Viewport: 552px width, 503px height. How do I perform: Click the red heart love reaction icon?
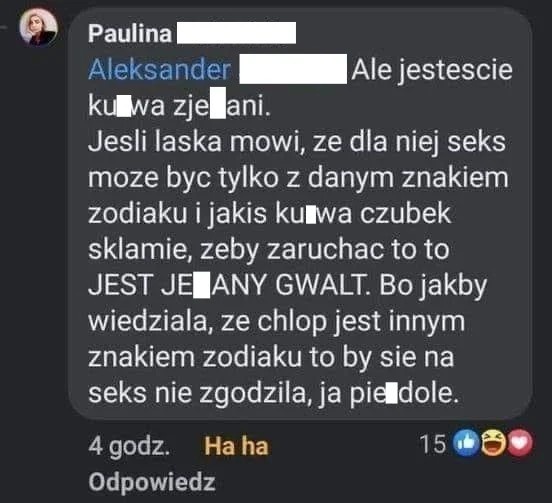point(519,443)
